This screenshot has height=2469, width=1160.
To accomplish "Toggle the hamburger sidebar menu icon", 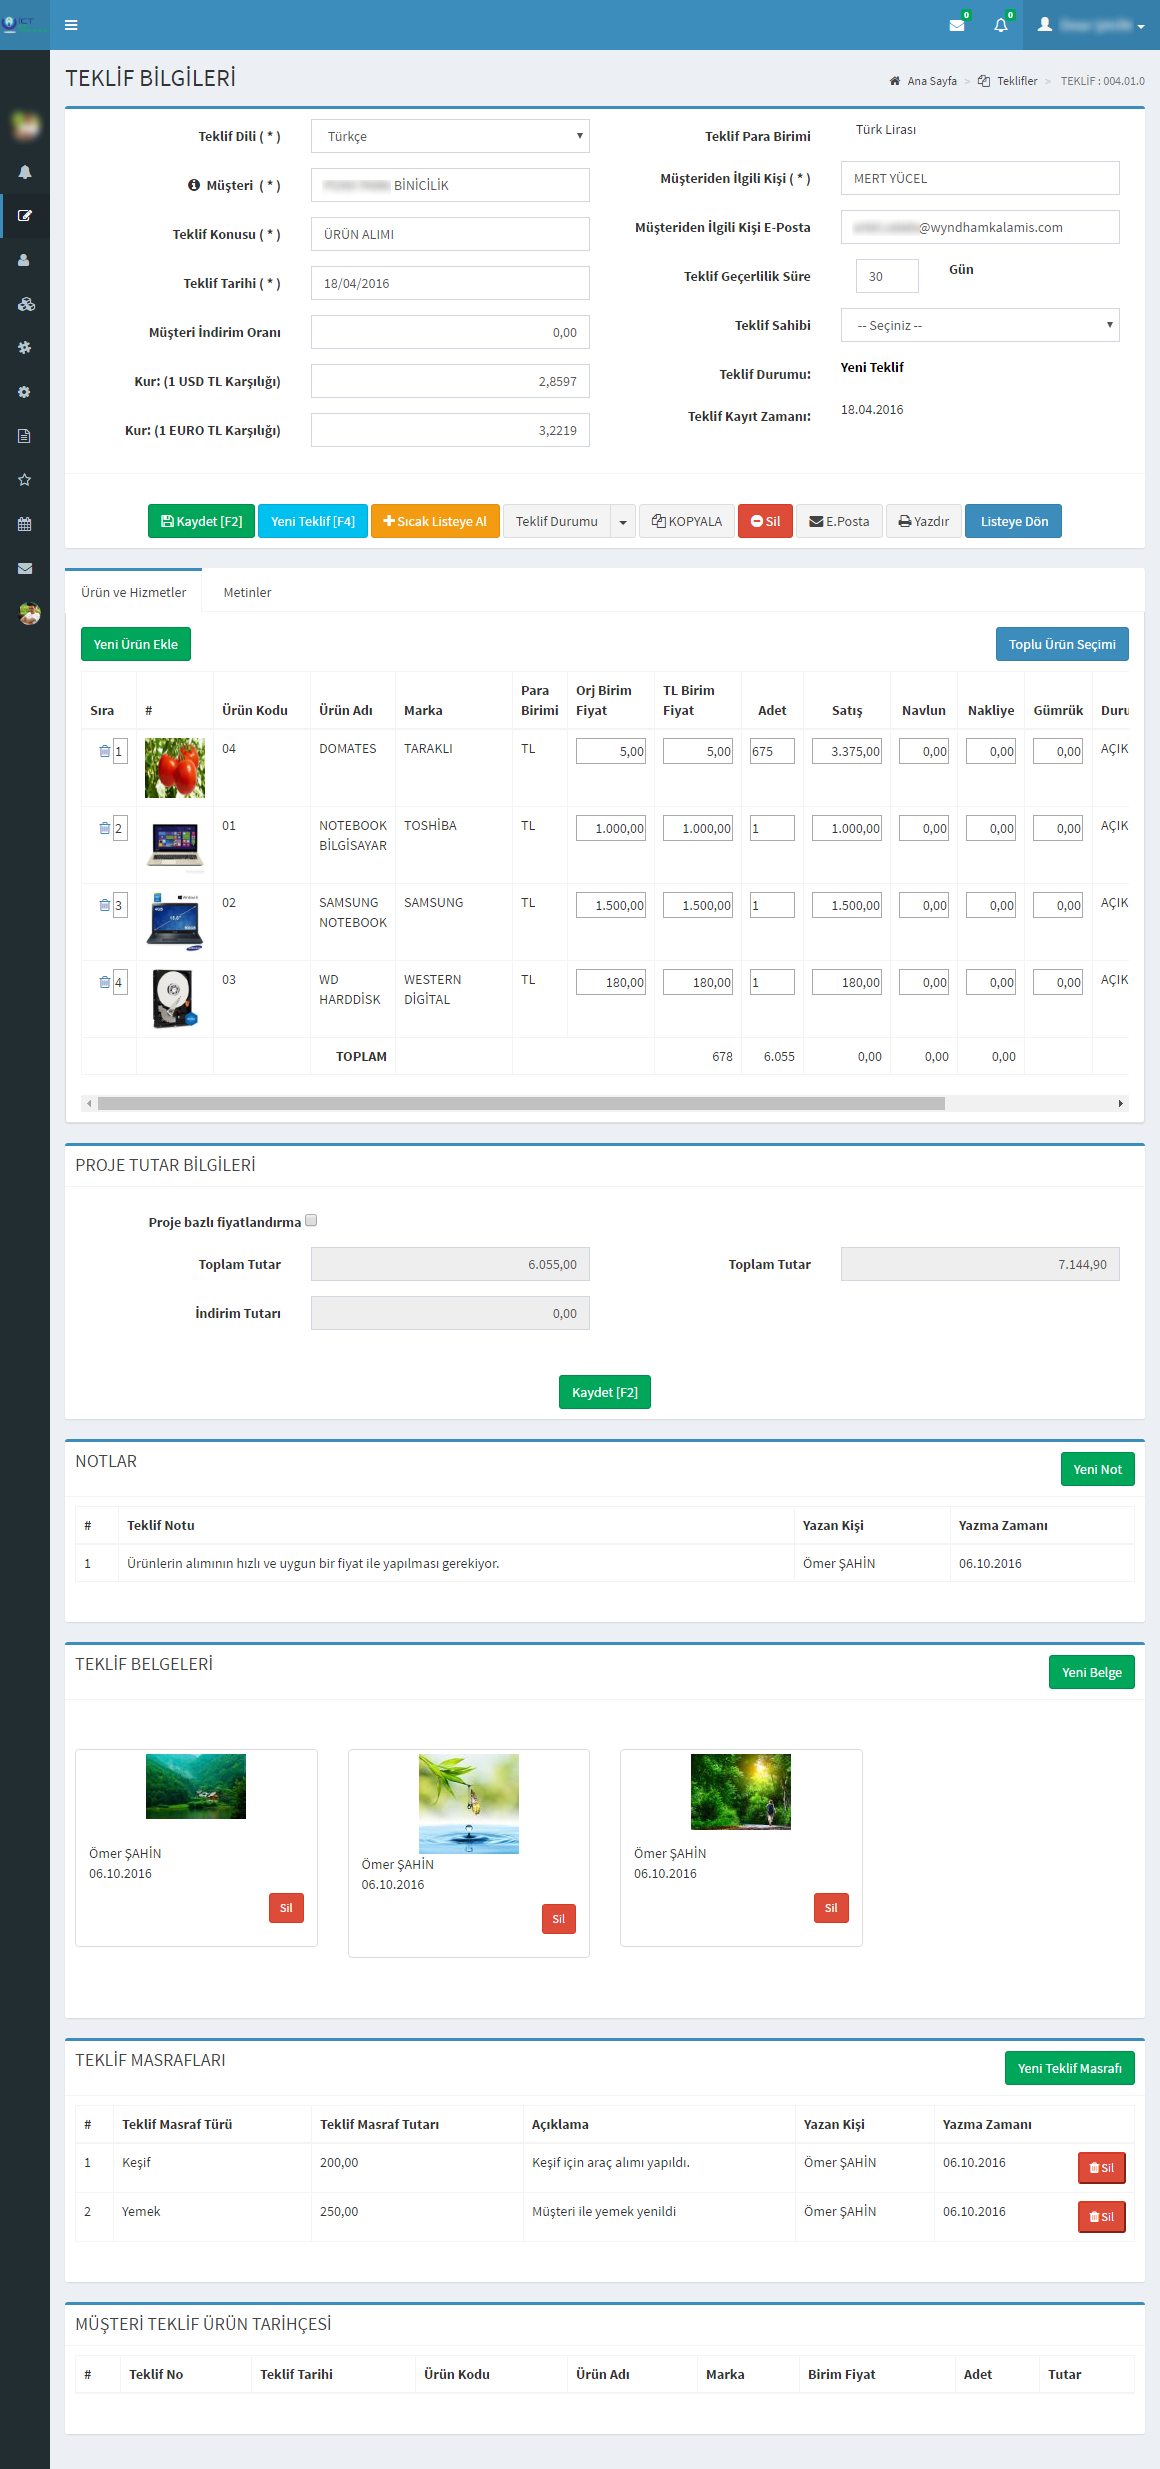I will (x=71, y=25).
